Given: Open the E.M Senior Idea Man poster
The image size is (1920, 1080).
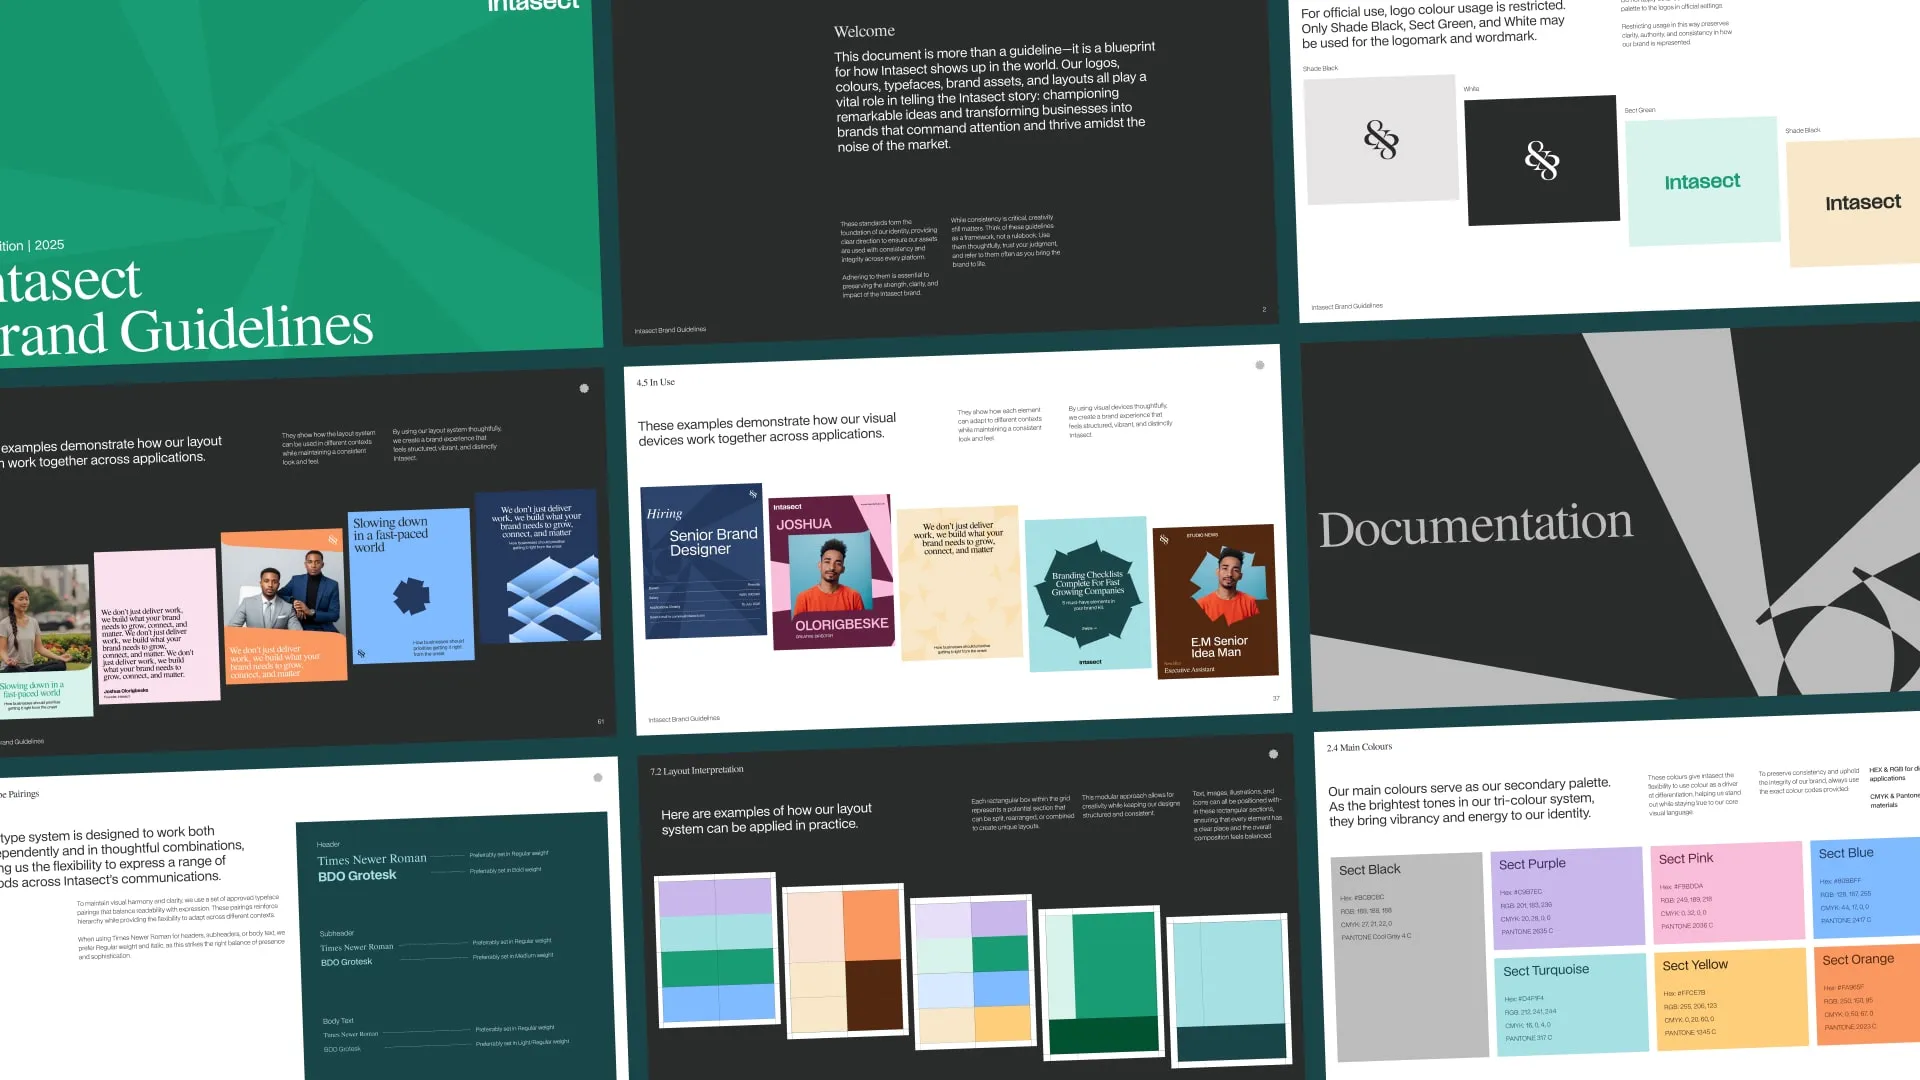Looking at the screenshot, I should [x=1215, y=601].
